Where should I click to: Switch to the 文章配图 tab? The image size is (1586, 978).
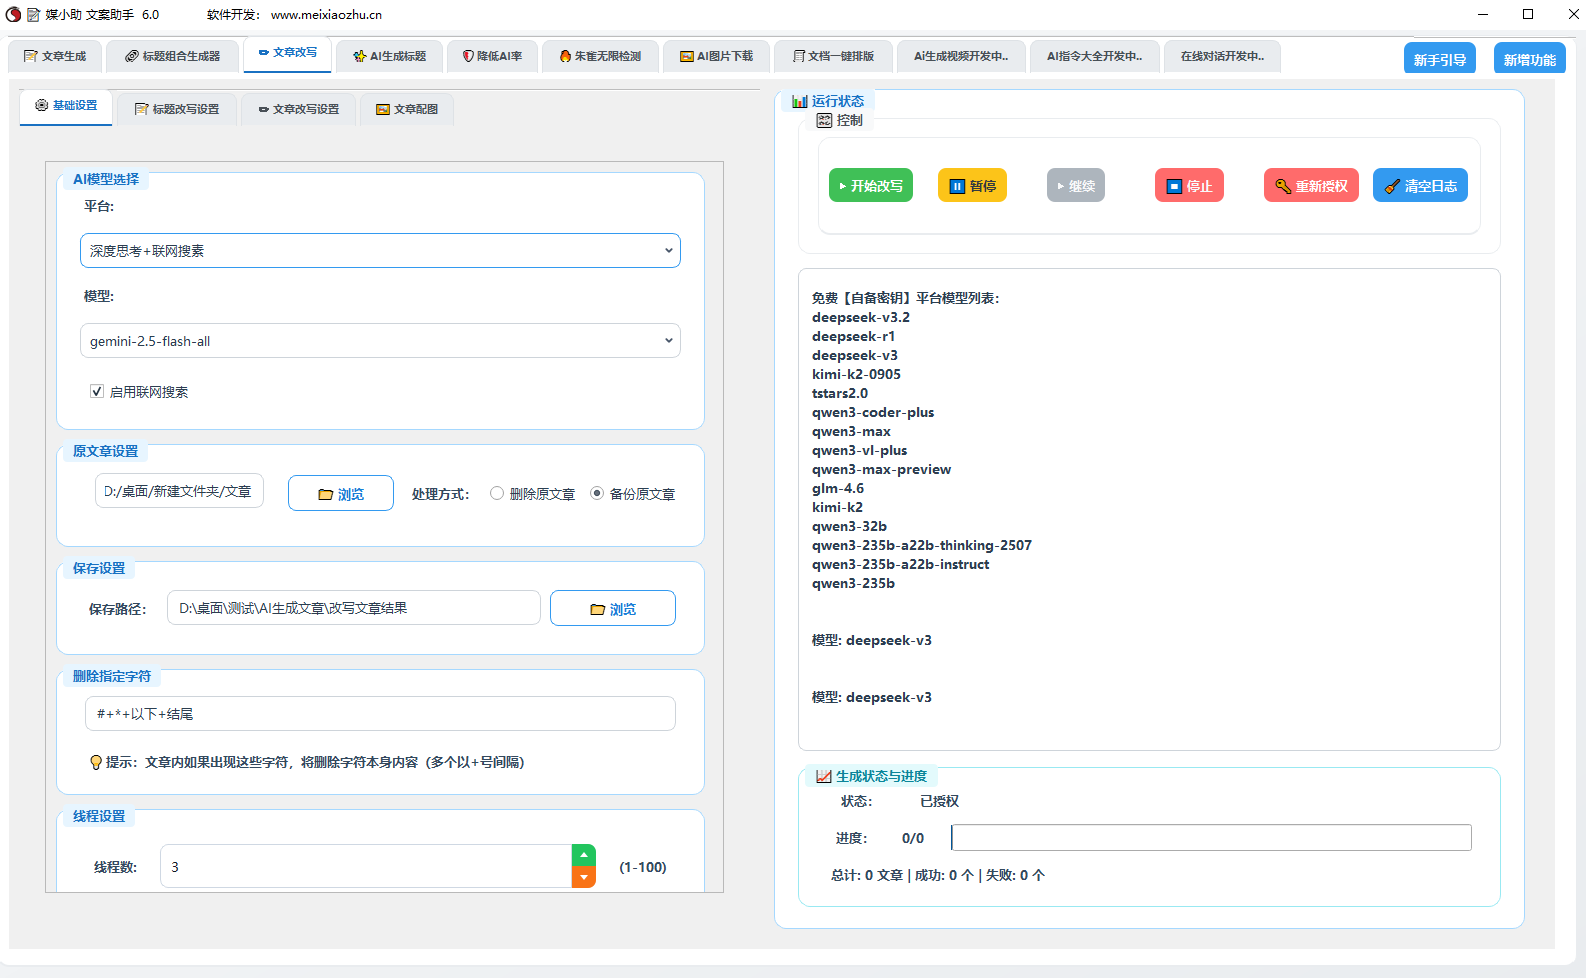click(x=407, y=109)
